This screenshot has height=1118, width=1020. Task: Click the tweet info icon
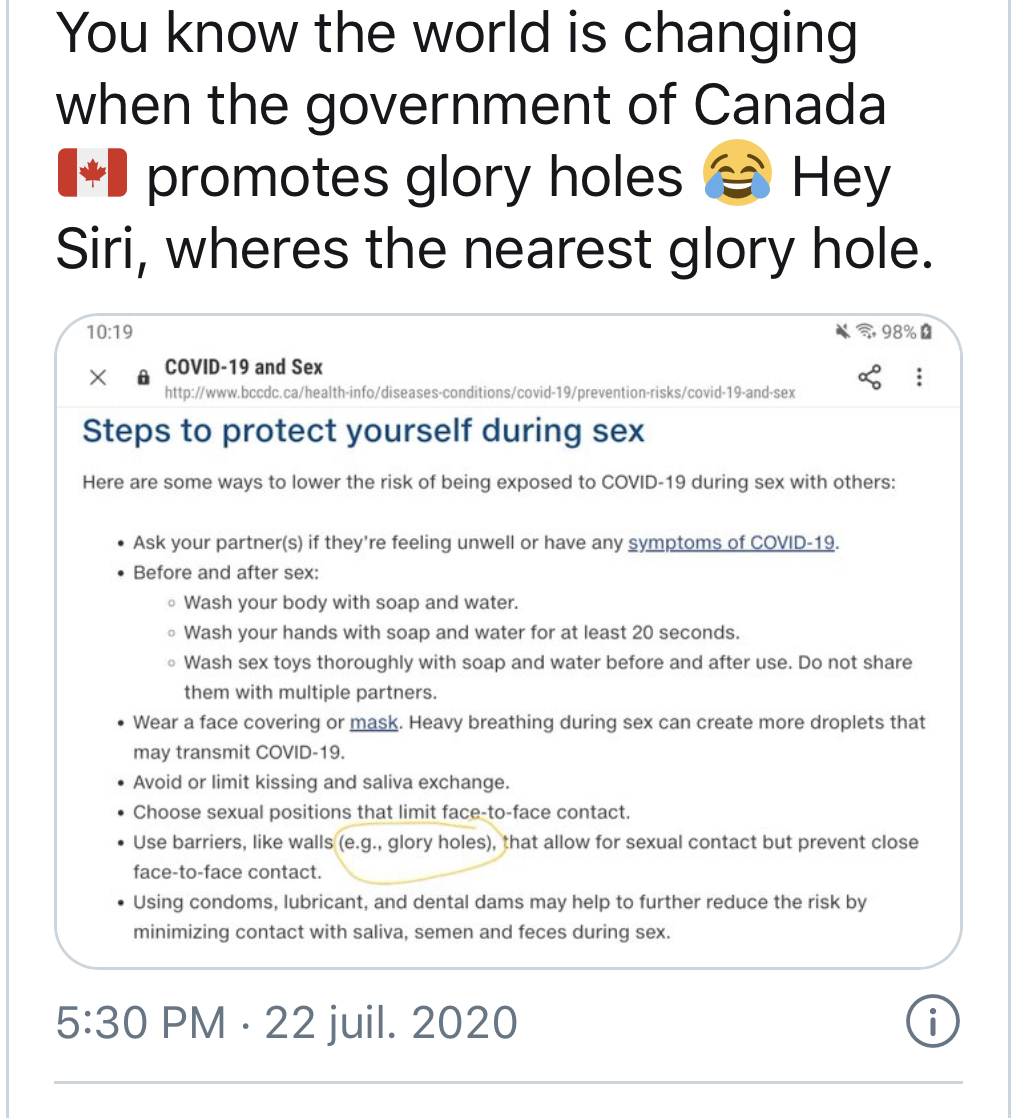[x=931, y=1022]
